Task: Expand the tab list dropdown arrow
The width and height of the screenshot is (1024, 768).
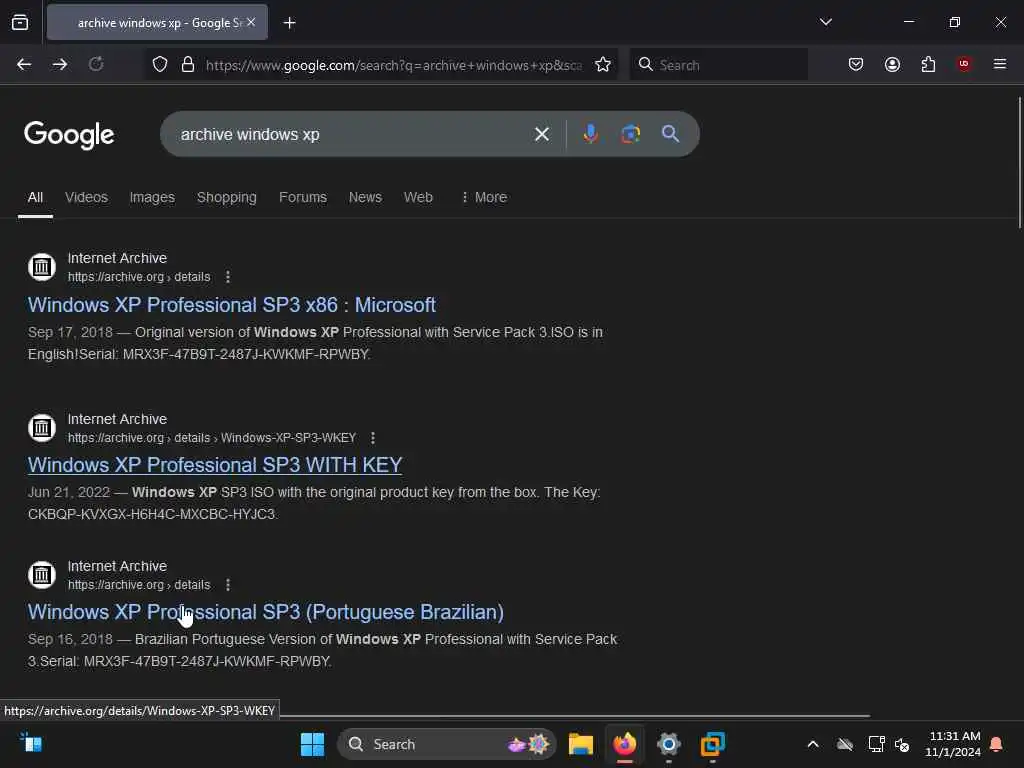Action: point(825,22)
